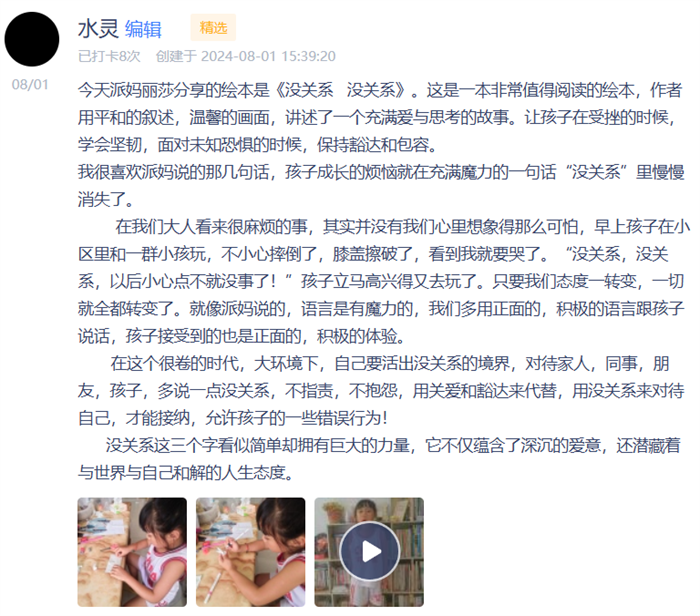Open the 编辑 link beside the username
700x616 pixels.
pos(143,29)
